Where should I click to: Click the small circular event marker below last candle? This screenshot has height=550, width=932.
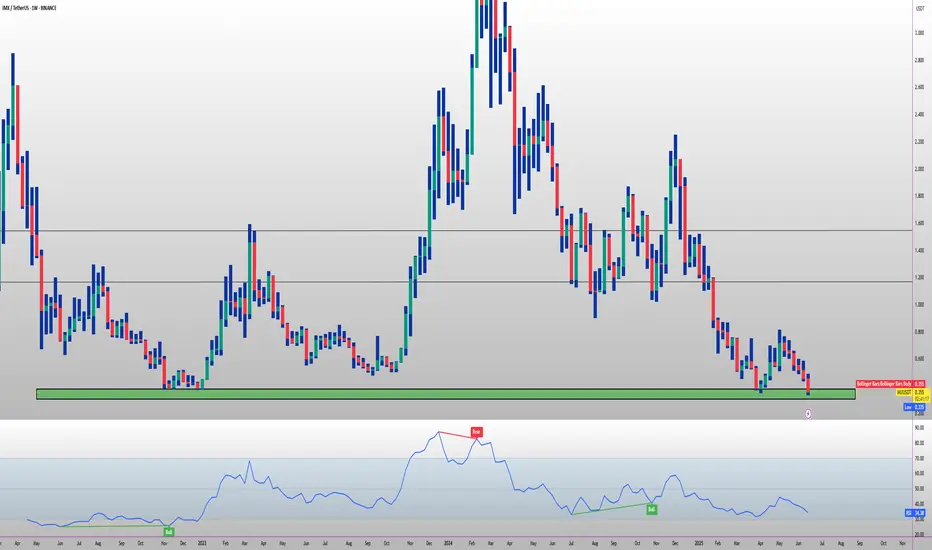(x=808, y=413)
